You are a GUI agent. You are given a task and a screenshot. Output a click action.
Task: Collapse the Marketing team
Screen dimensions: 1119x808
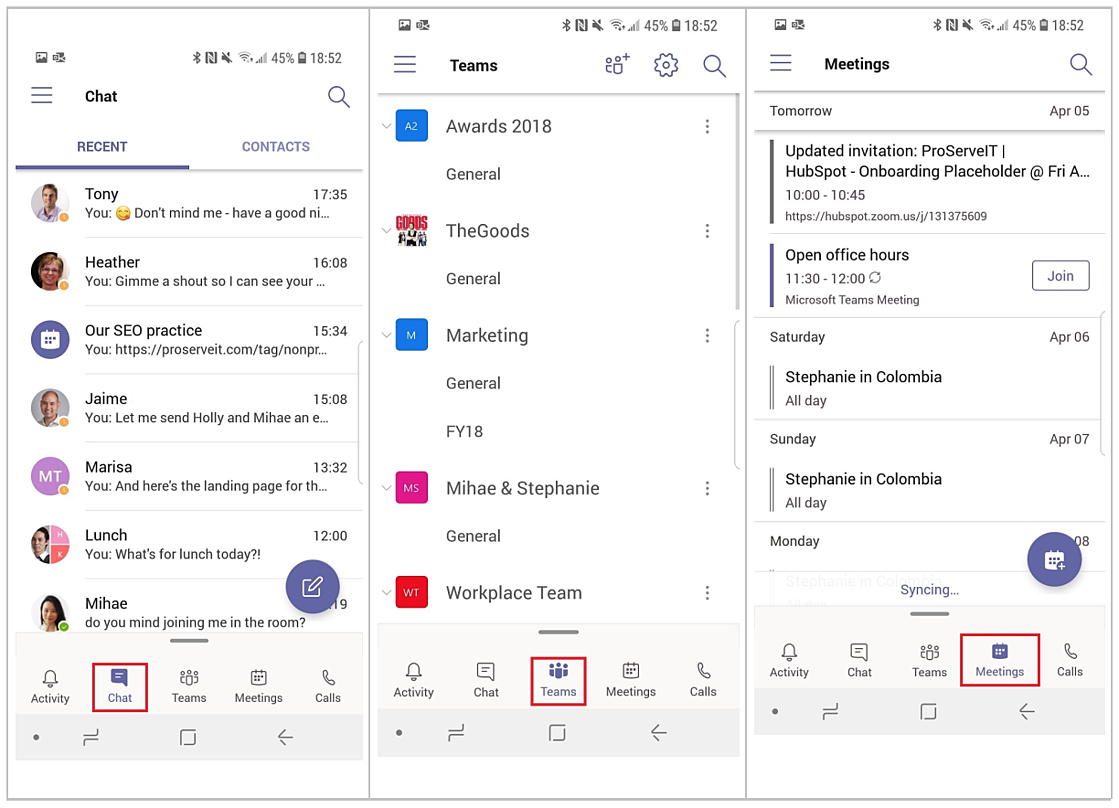pyautogui.click(x=386, y=335)
